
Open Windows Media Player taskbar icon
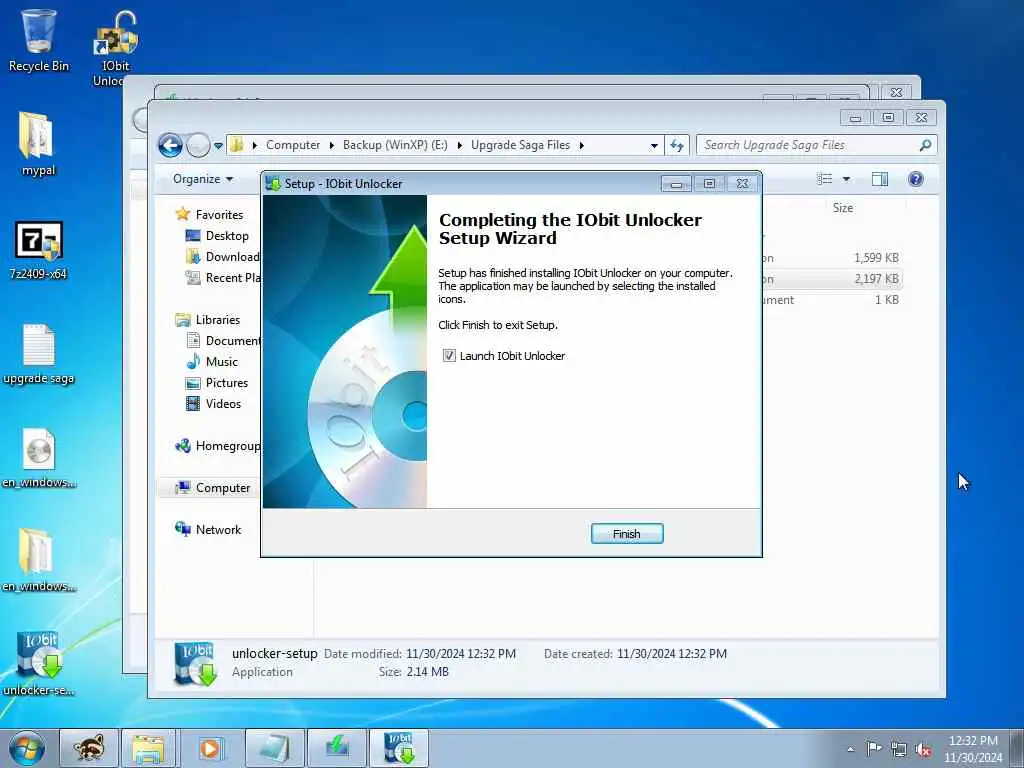[210, 748]
